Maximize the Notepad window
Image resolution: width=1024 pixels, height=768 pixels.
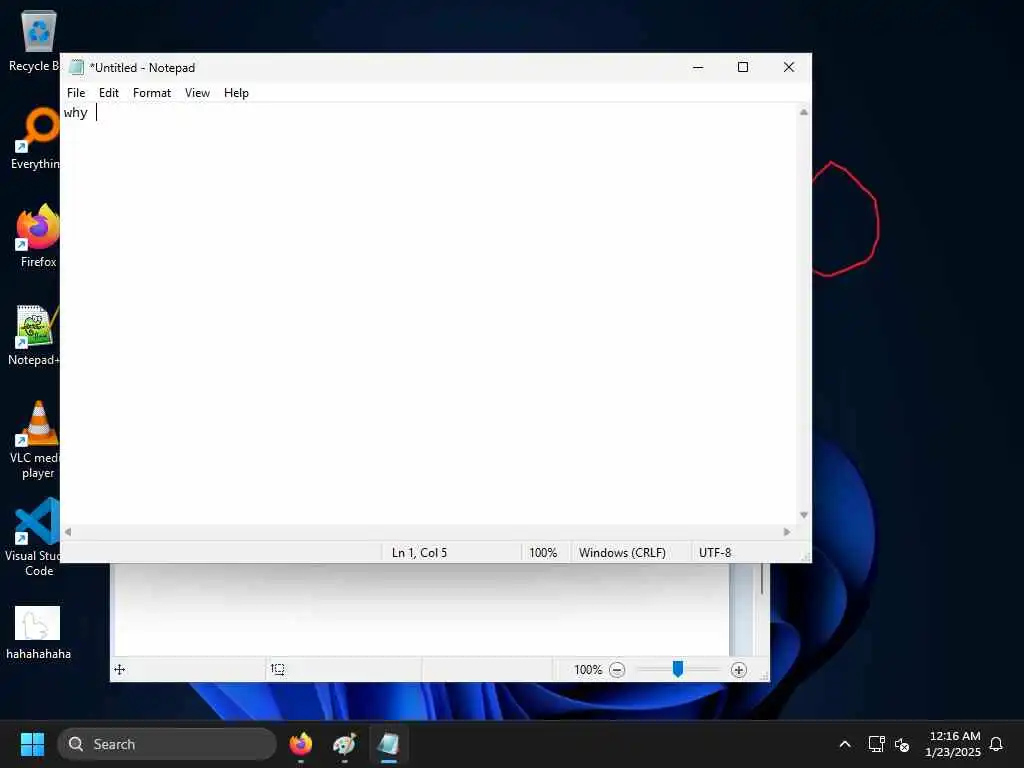743,67
